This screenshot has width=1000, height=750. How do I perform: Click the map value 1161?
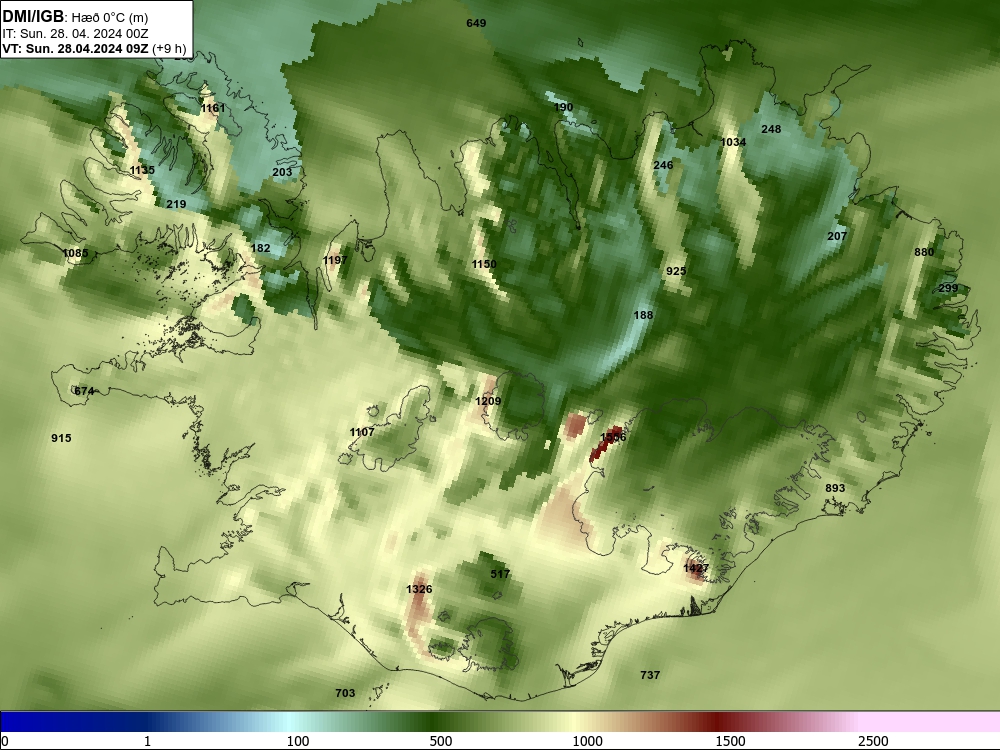click(213, 108)
